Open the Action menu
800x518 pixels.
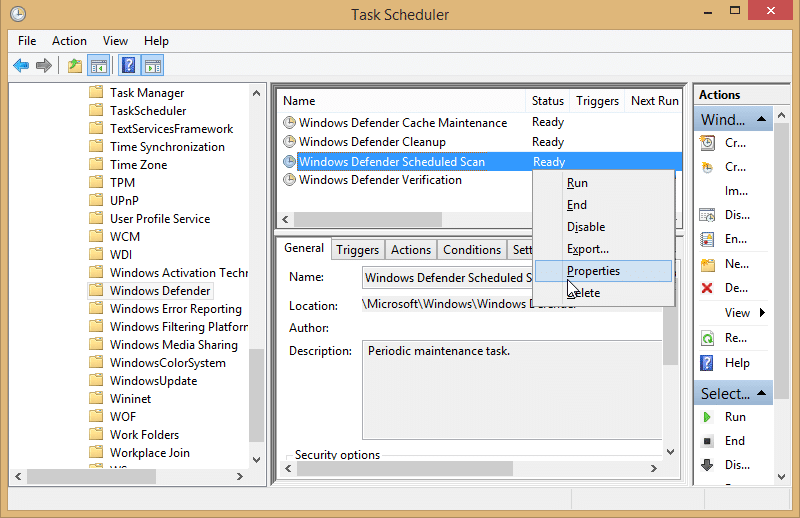pyautogui.click(x=69, y=41)
